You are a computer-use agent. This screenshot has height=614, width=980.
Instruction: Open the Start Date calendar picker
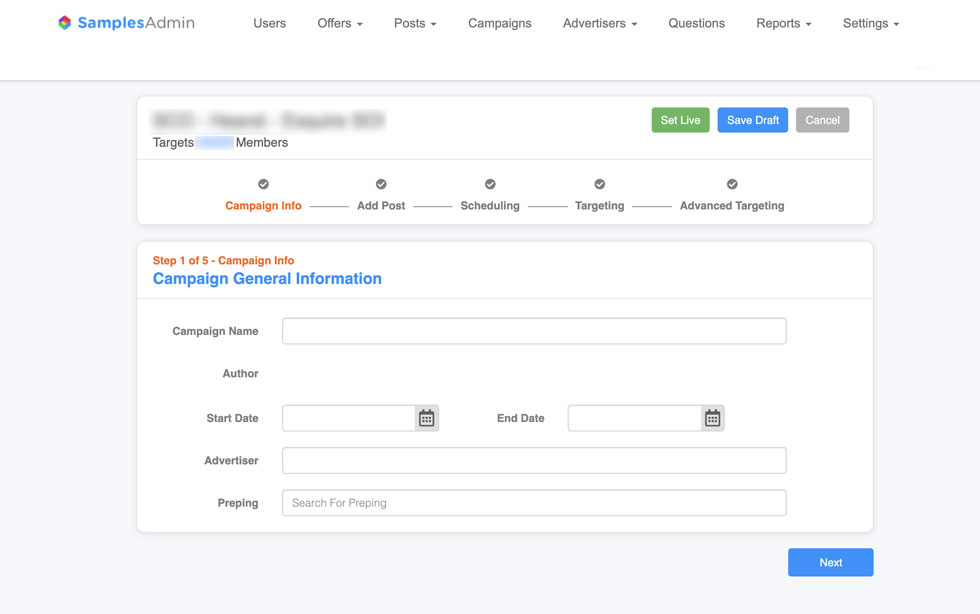(427, 418)
